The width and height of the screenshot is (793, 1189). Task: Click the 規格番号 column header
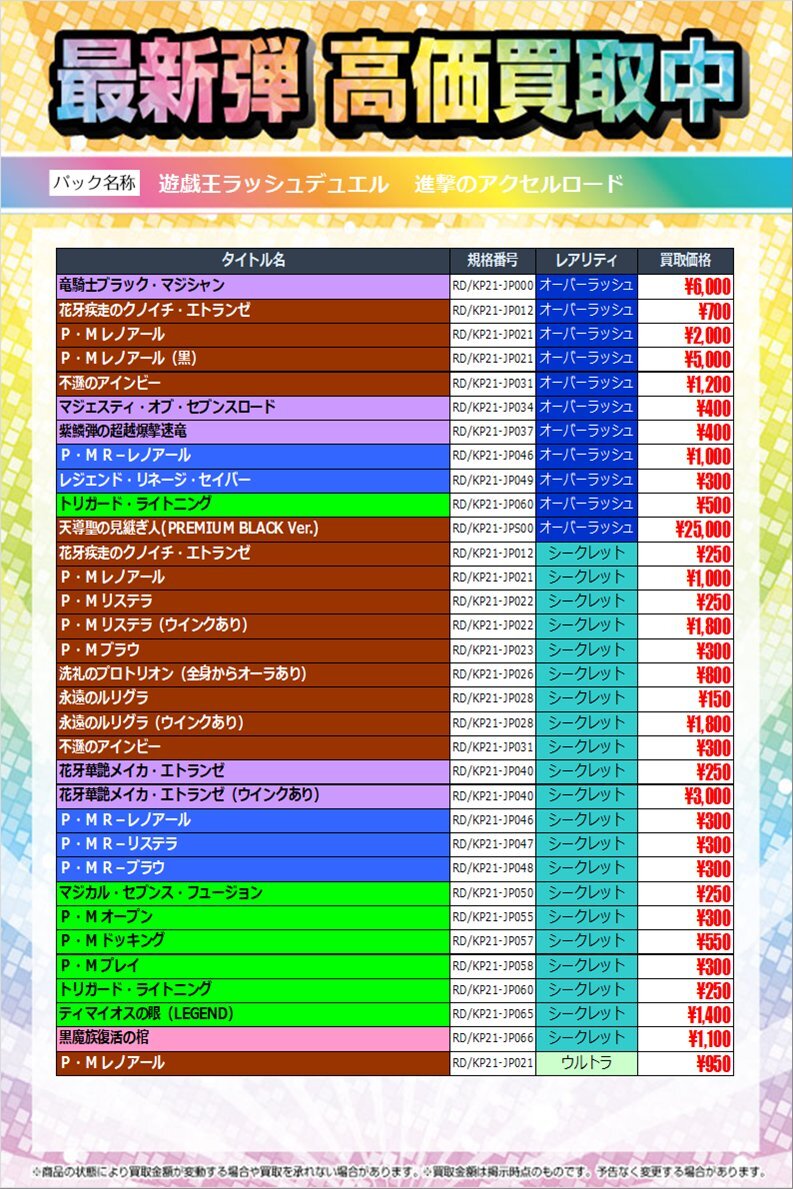[x=492, y=260]
